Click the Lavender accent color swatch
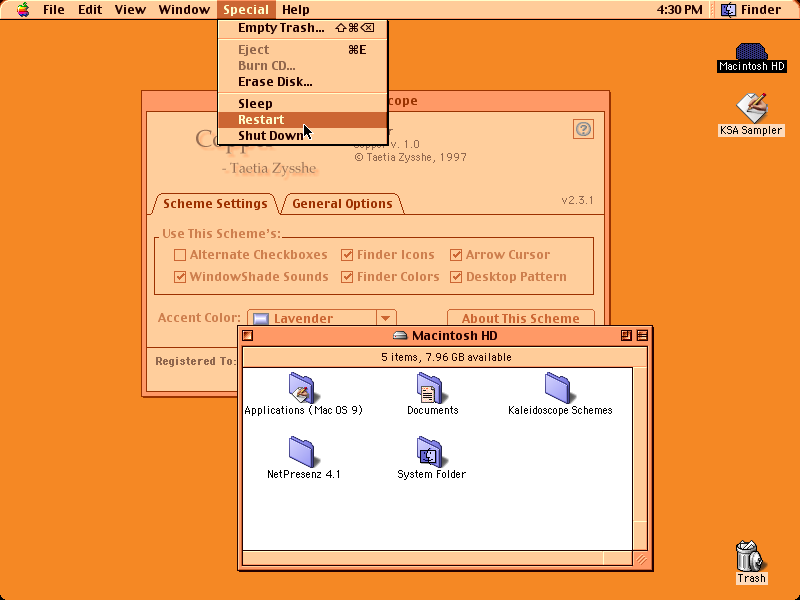 click(261, 319)
